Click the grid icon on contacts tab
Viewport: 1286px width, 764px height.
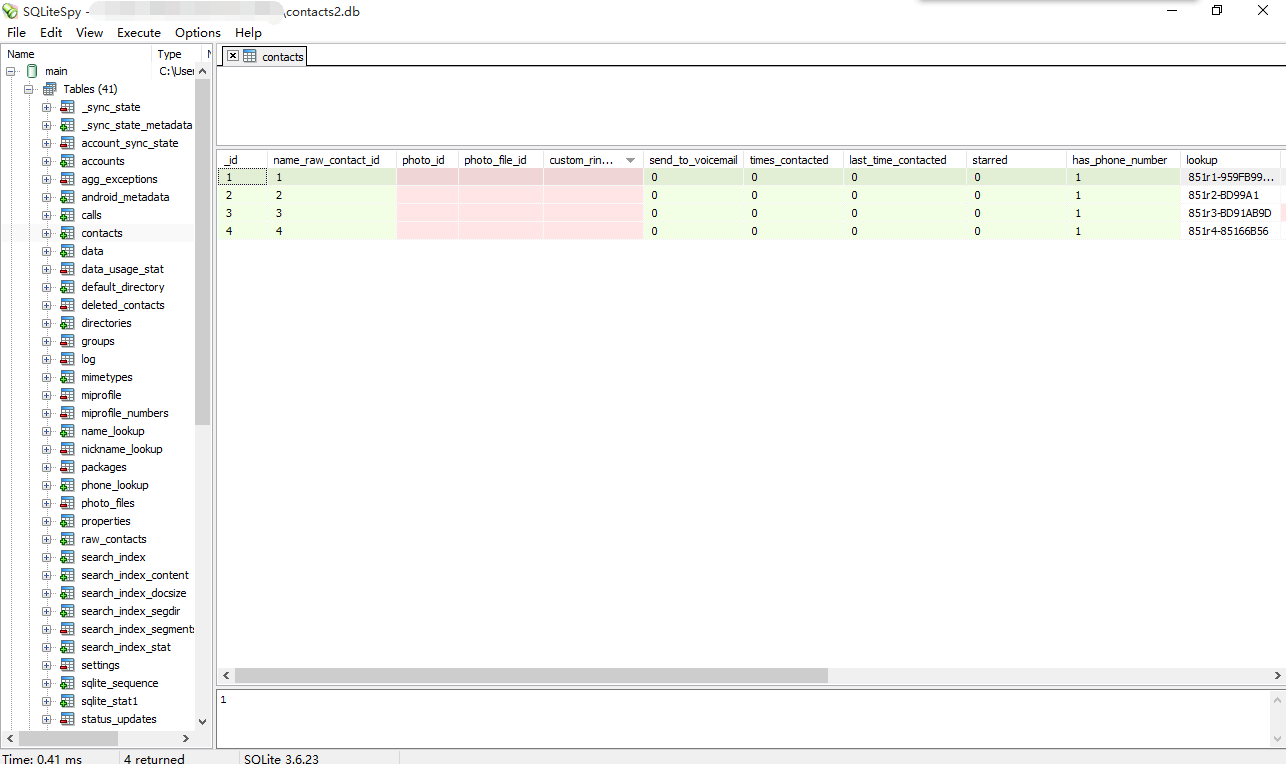pyautogui.click(x=250, y=56)
